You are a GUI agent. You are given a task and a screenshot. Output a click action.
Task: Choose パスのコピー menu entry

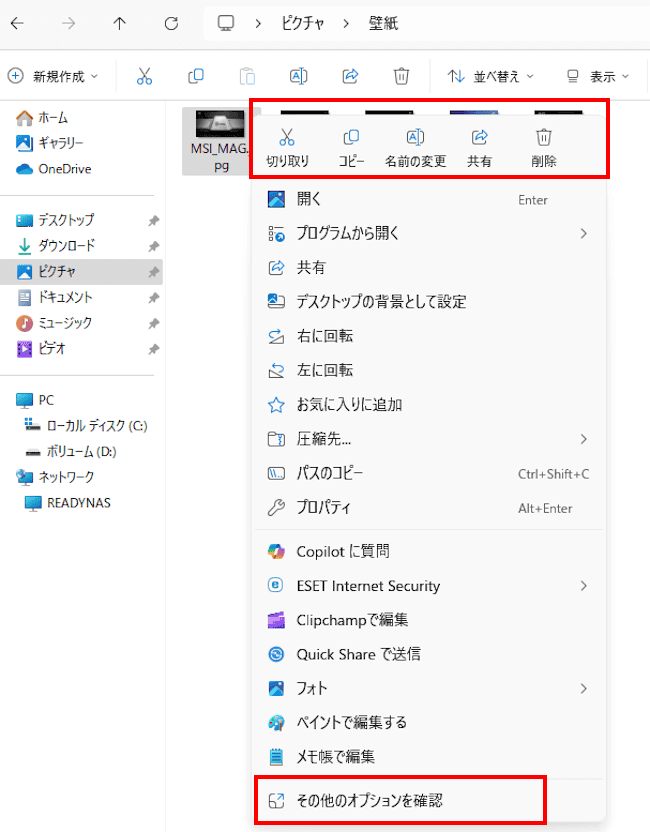429,473
